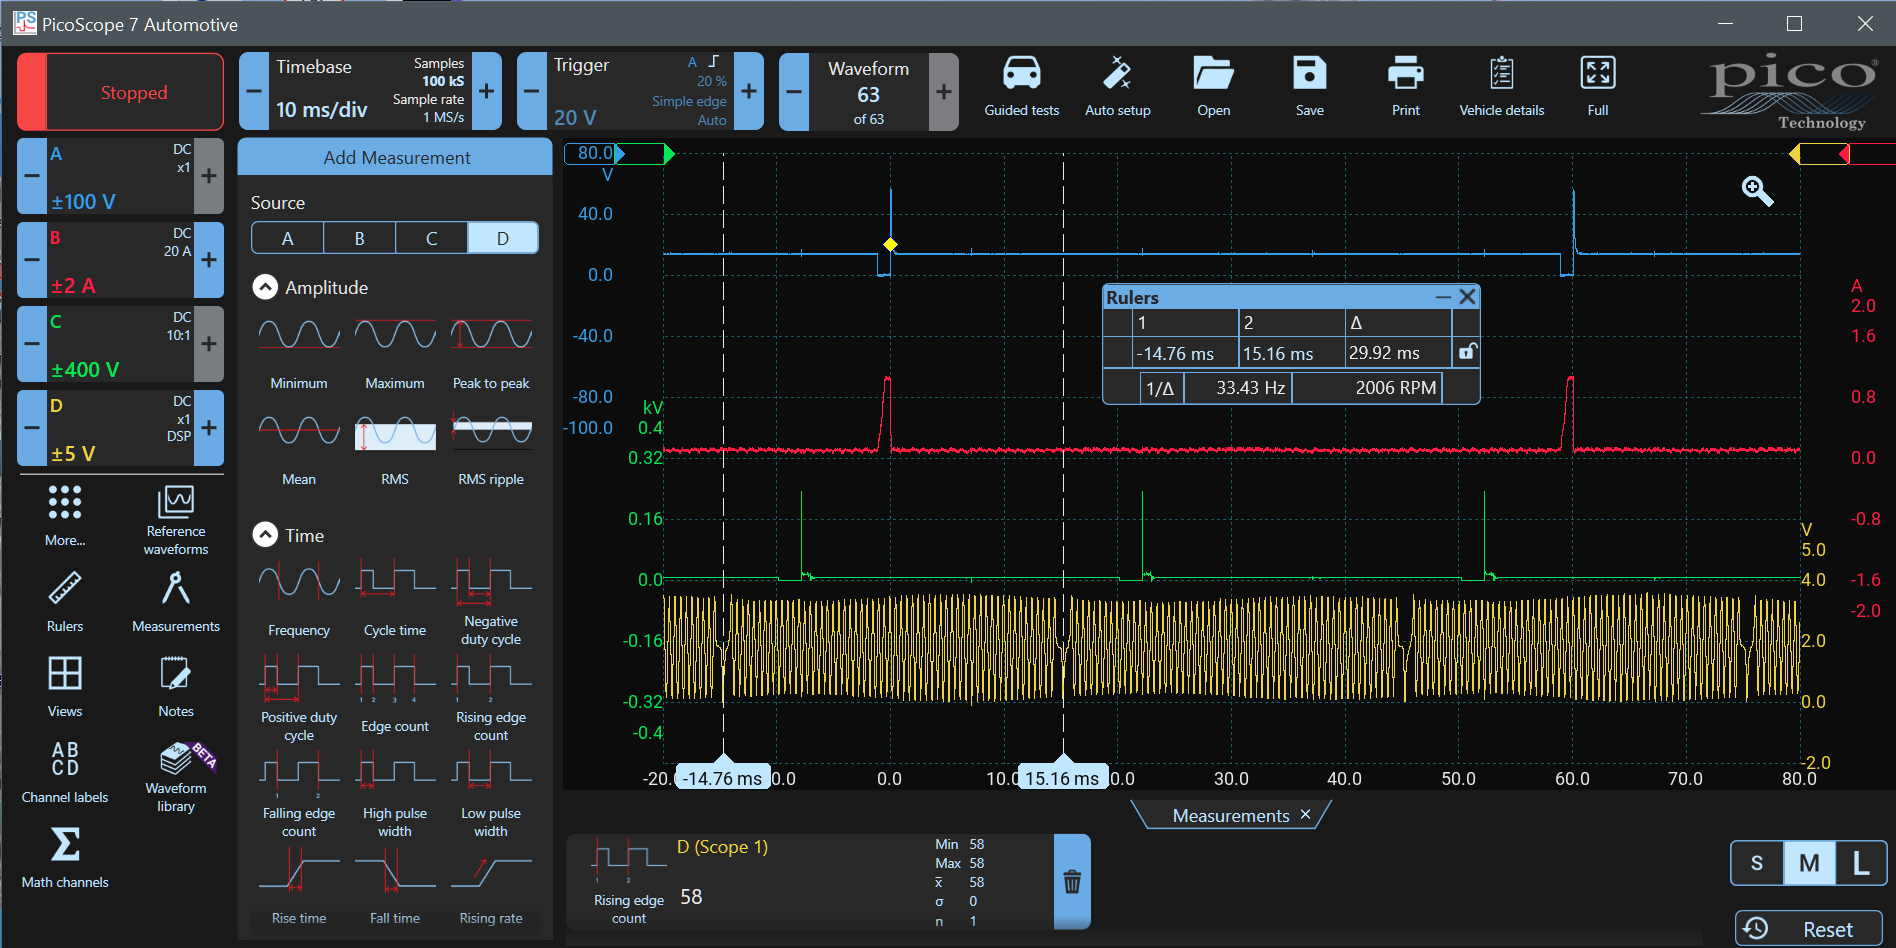The width and height of the screenshot is (1896, 948).
Task: Run Auto setup wand tool
Action: pos(1117,87)
